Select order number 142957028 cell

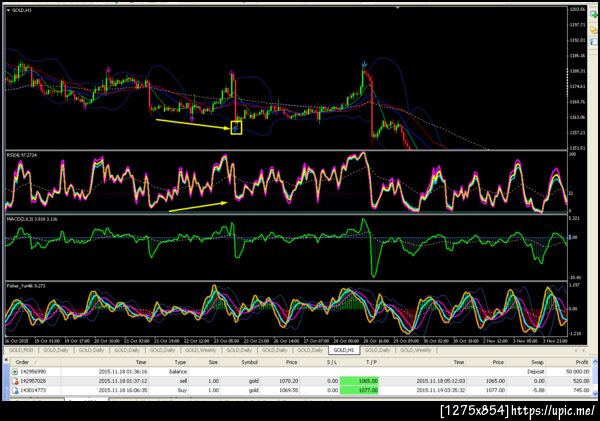click(33, 381)
